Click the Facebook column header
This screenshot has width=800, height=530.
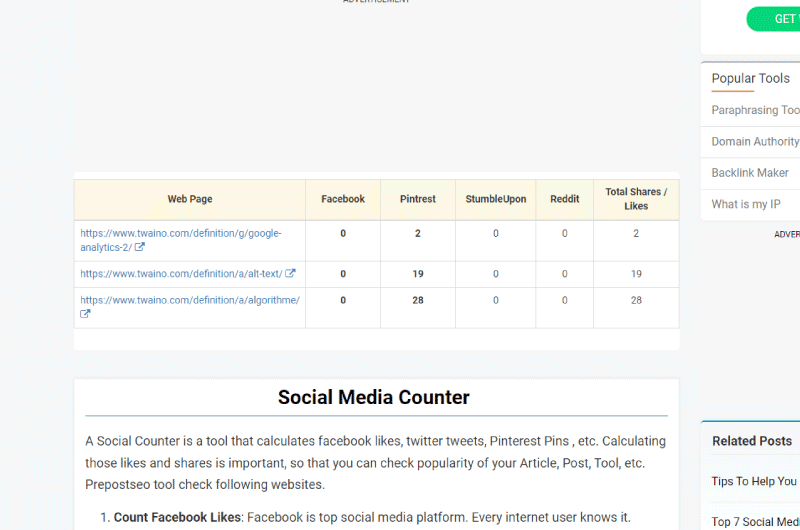click(343, 199)
